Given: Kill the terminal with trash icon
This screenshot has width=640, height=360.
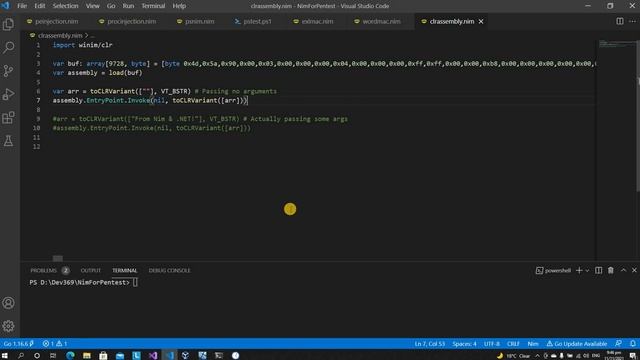Looking at the screenshot, I should point(611,270).
